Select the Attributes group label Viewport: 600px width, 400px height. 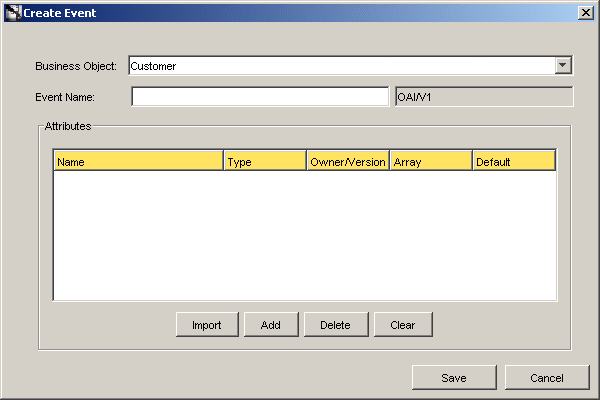tap(68, 126)
